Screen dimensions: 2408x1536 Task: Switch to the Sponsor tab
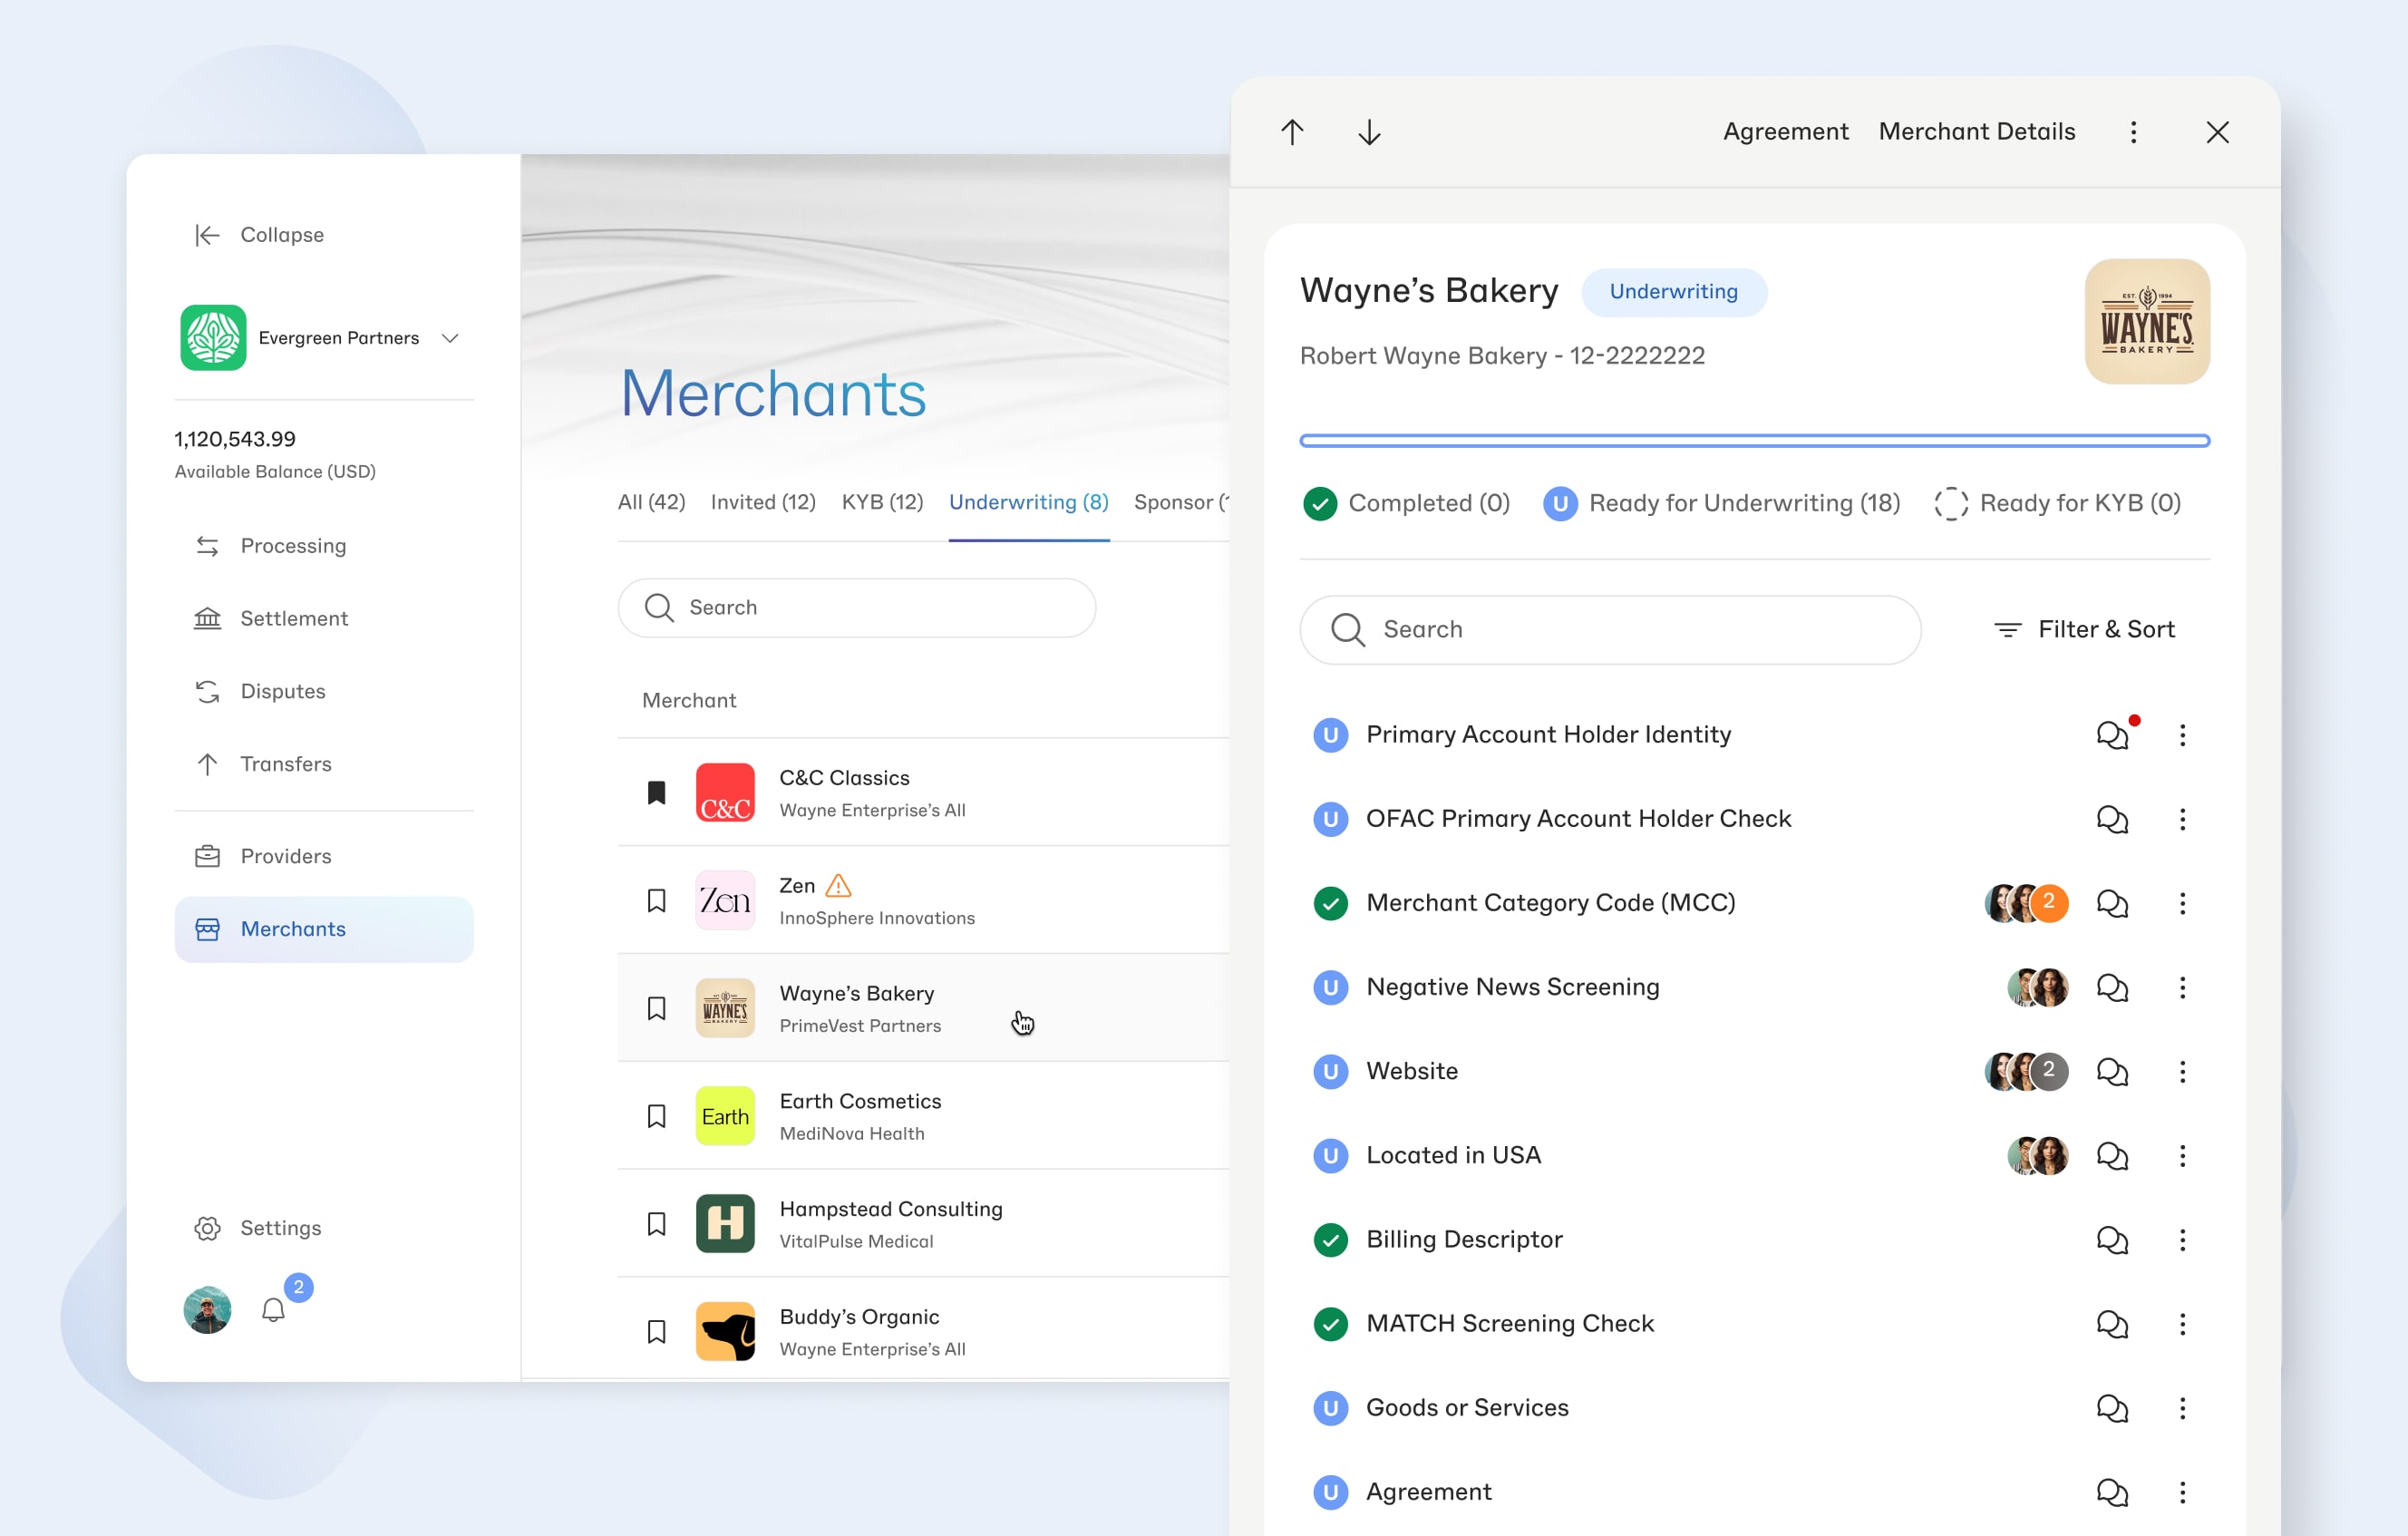click(x=1181, y=502)
